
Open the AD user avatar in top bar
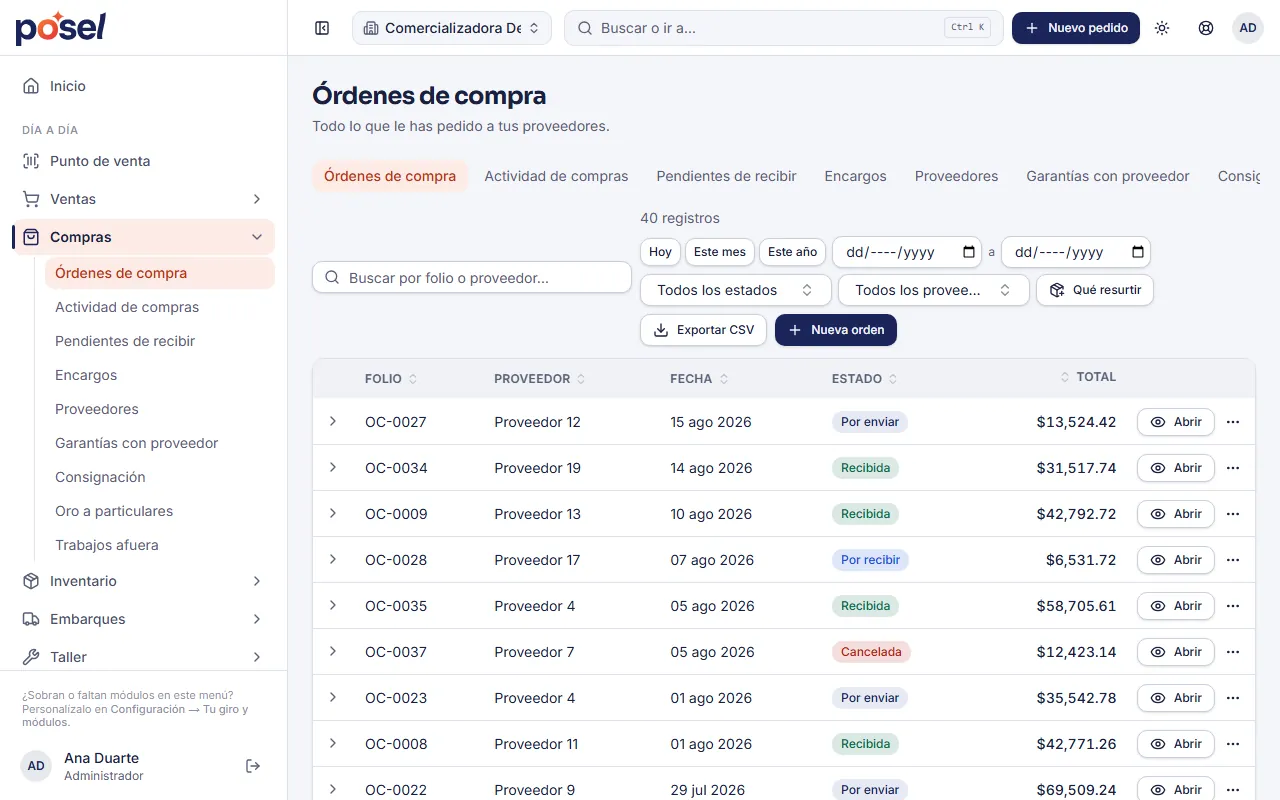pos(1248,28)
